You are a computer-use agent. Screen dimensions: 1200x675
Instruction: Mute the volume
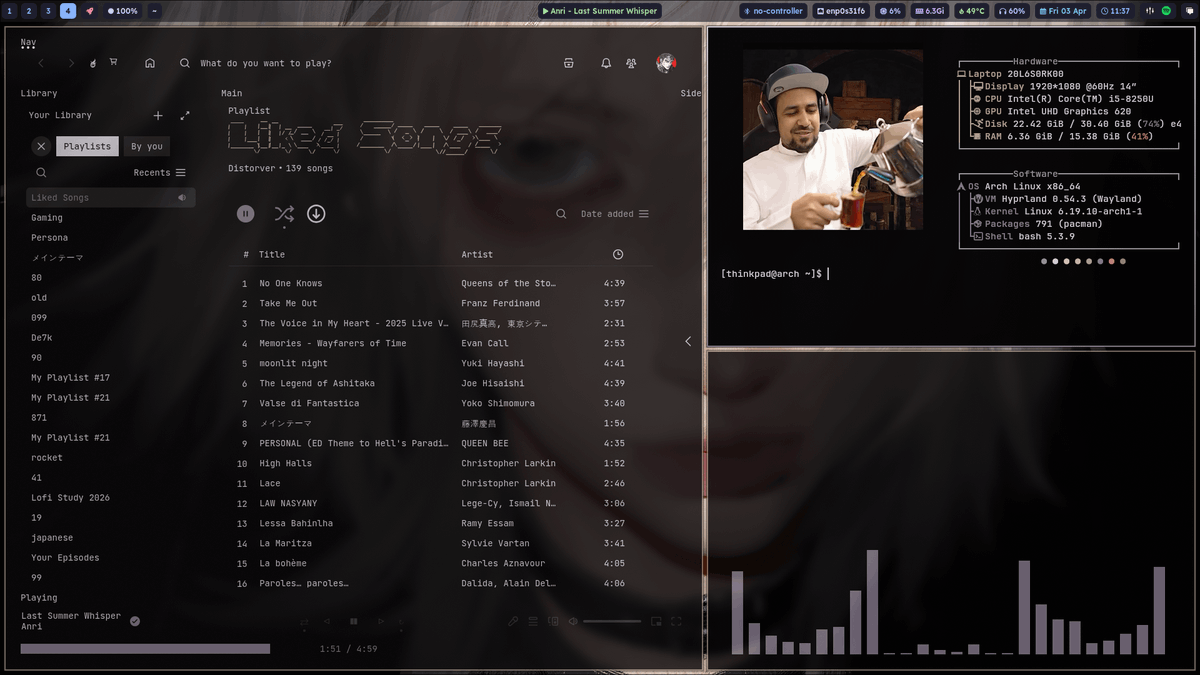pyautogui.click(x=571, y=621)
